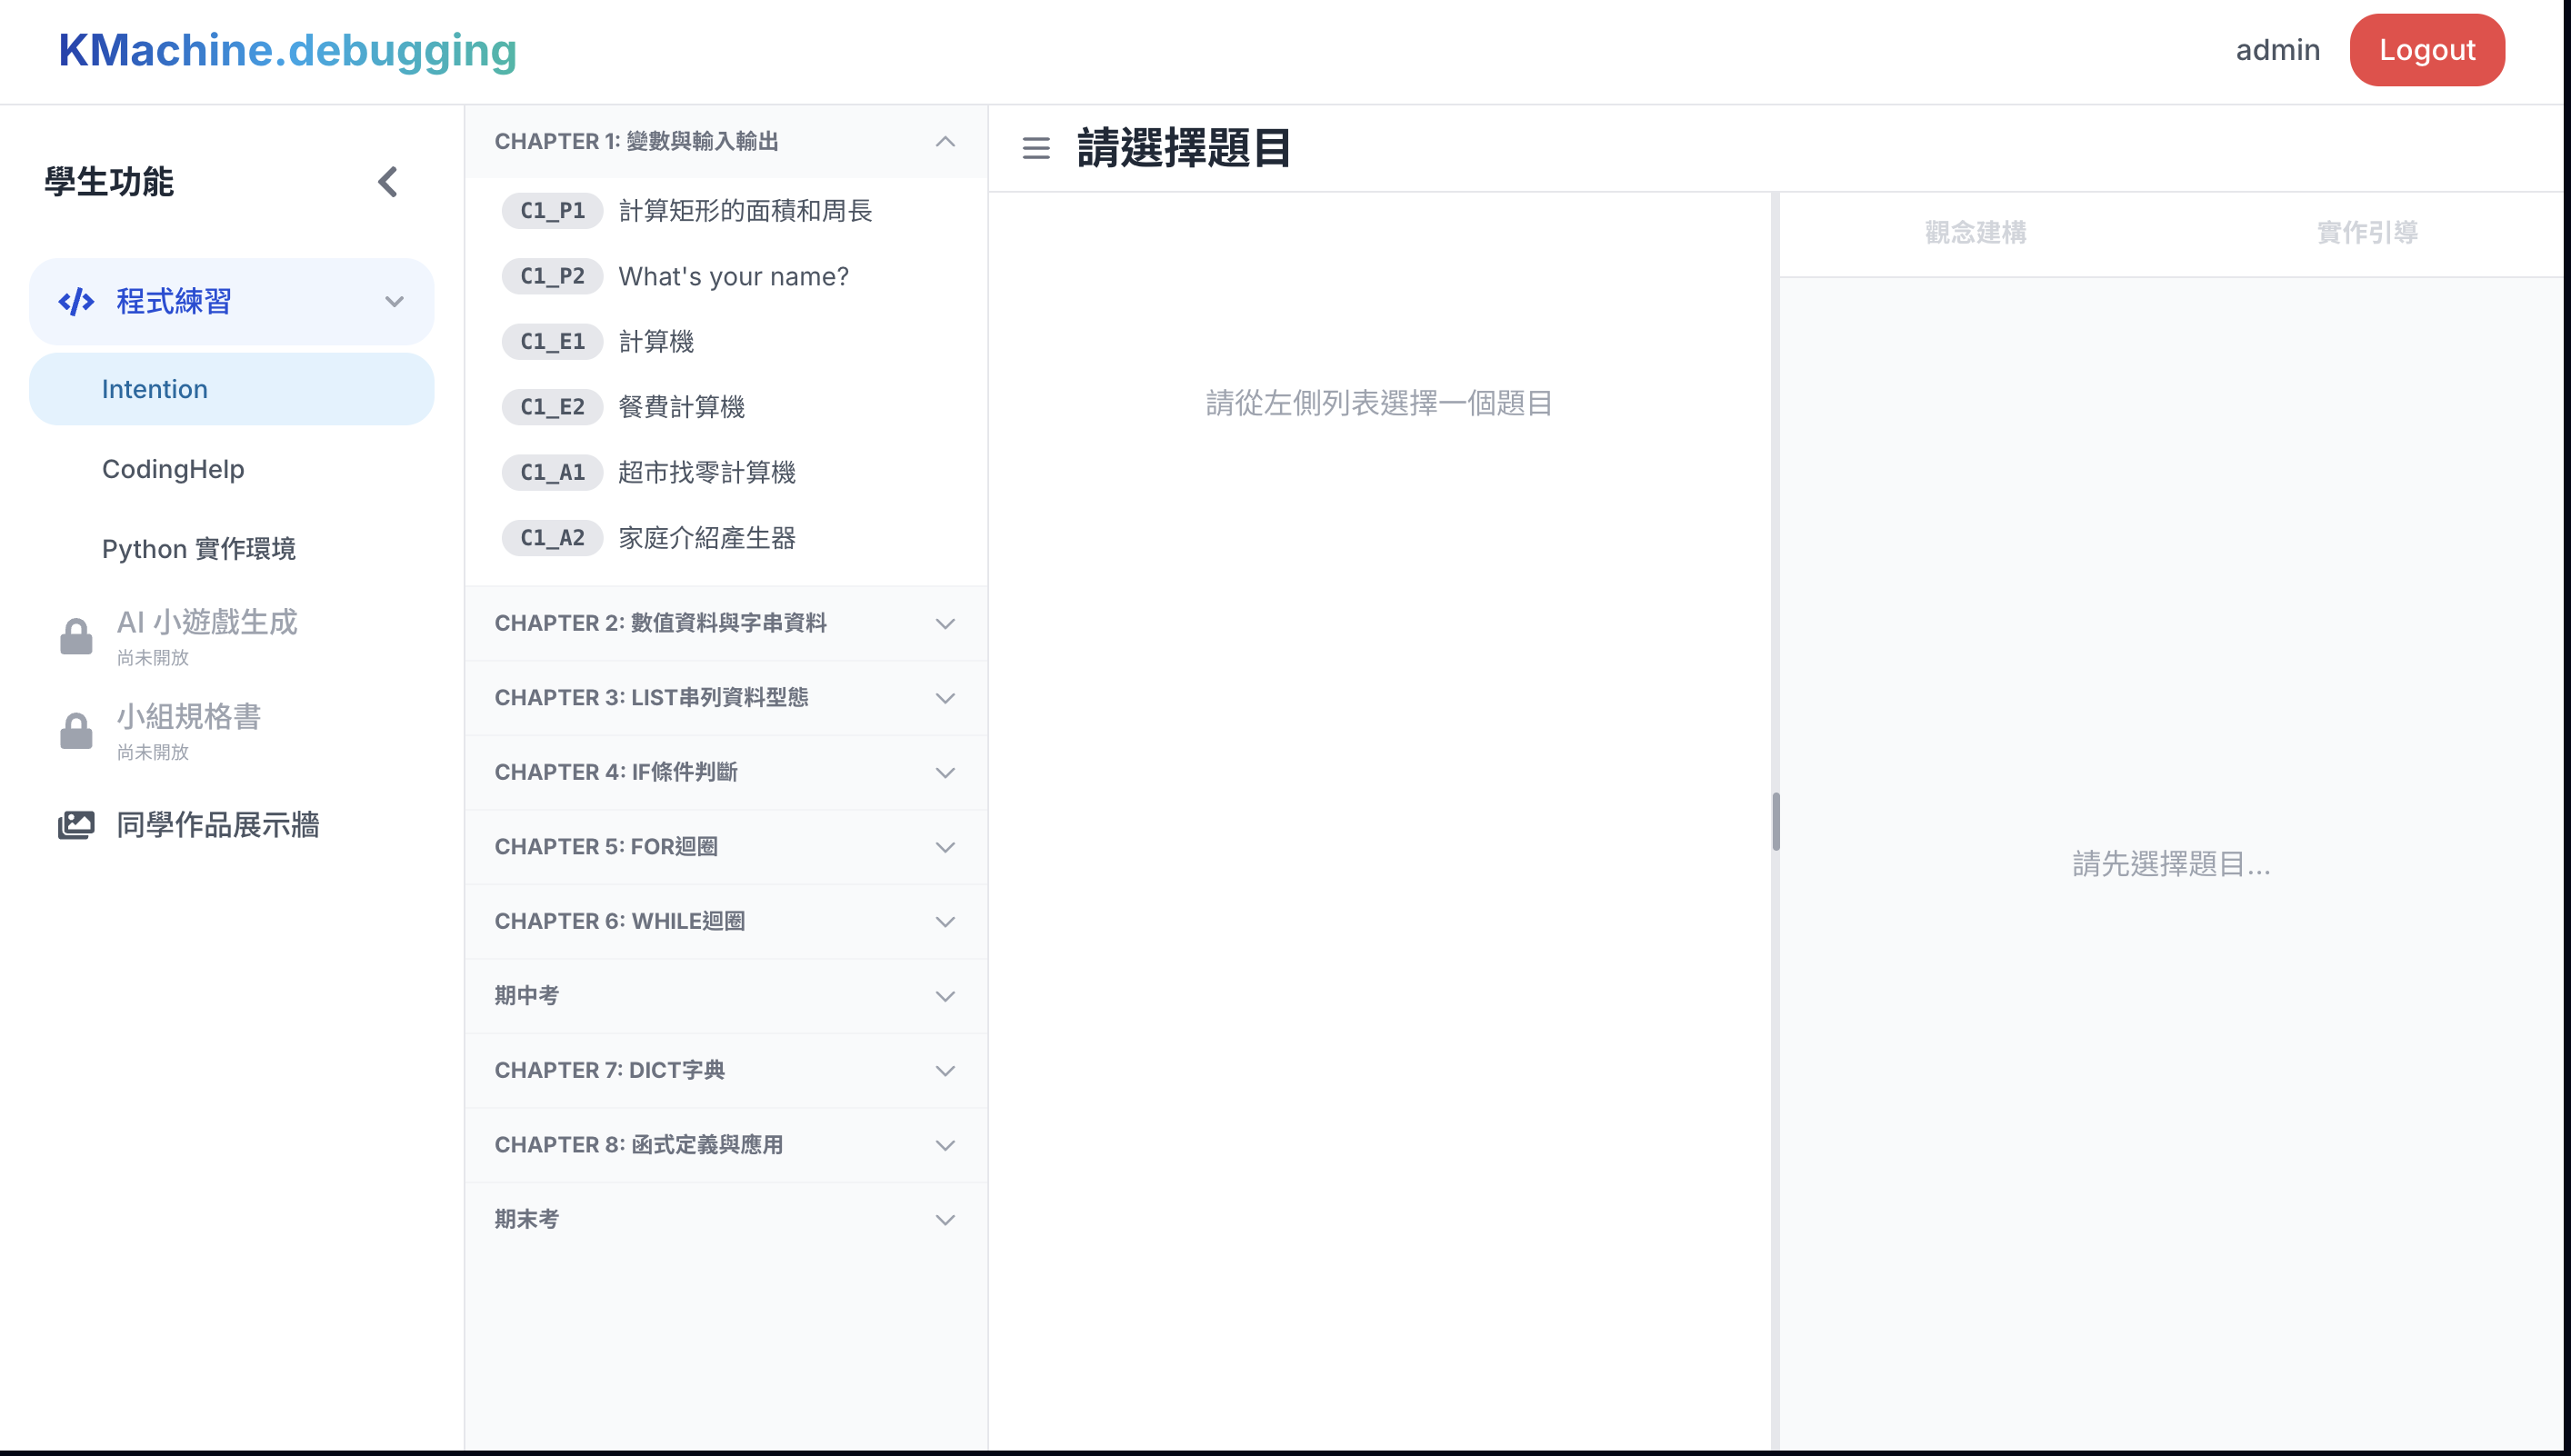Click the C1_E2 badge
The height and width of the screenshot is (1456, 2571).
pyautogui.click(x=552, y=407)
